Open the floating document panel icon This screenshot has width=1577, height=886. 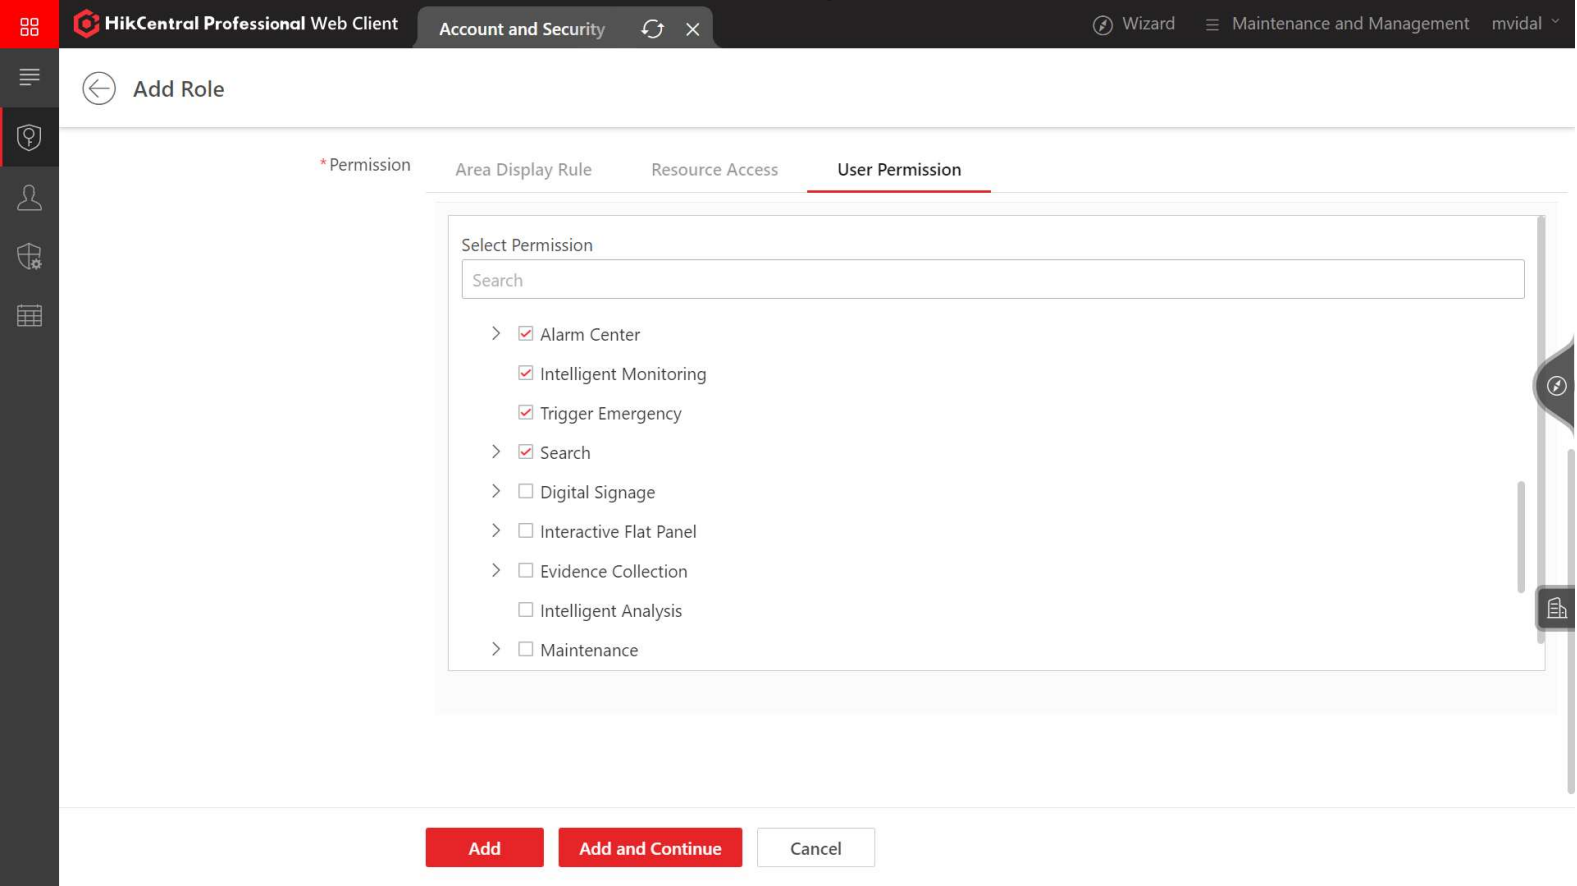tap(1556, 608)
